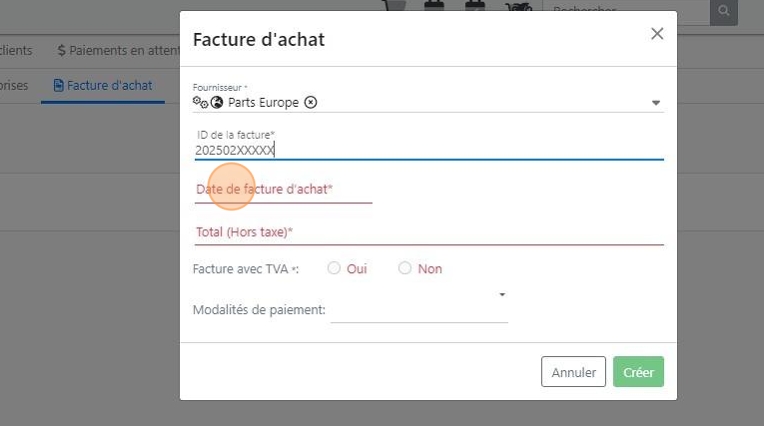
Task: Click the green Créer button
Action: click(x=638, y=372)
